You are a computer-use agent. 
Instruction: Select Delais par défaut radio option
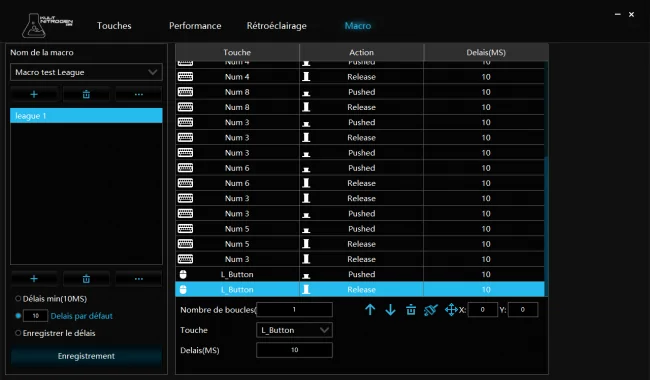coord(18,316)
